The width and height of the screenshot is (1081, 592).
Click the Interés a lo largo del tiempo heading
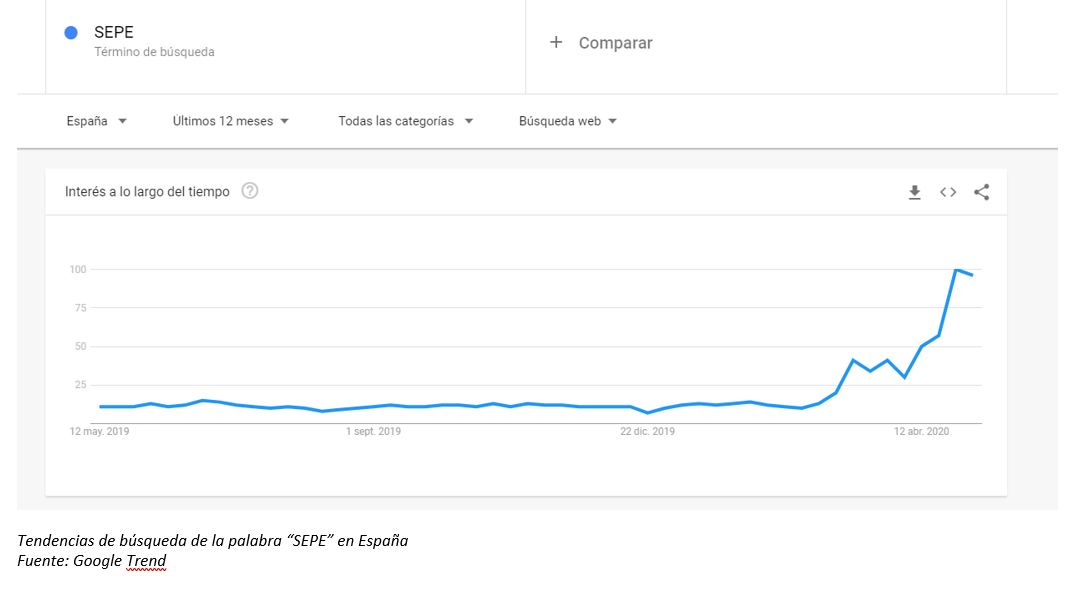147,192
